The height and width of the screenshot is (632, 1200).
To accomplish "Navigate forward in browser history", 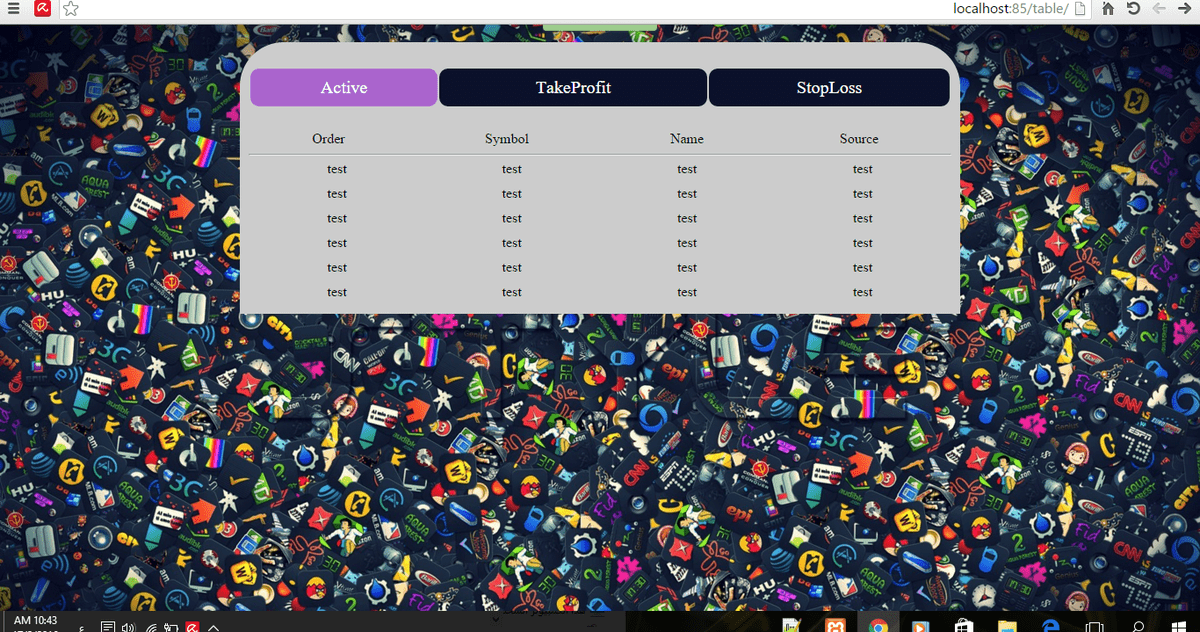I will pyautogui.click(x=1185, y=9).
